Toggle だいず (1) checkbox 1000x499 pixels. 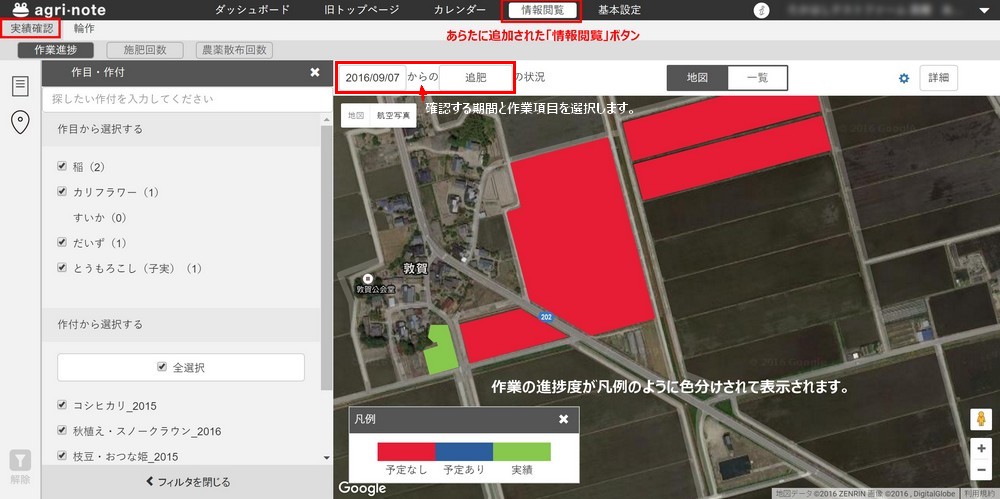pos(62,242)
